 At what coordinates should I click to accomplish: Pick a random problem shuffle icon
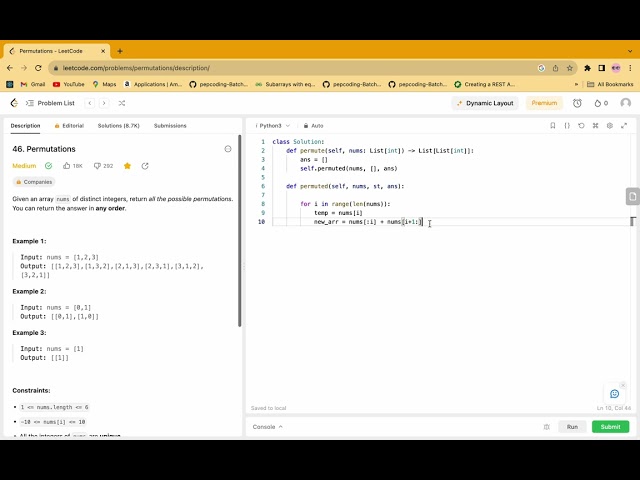click(122, 103)
